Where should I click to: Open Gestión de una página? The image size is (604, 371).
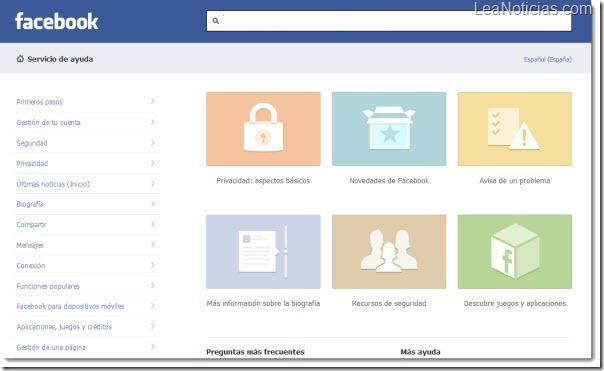(51, 347)
